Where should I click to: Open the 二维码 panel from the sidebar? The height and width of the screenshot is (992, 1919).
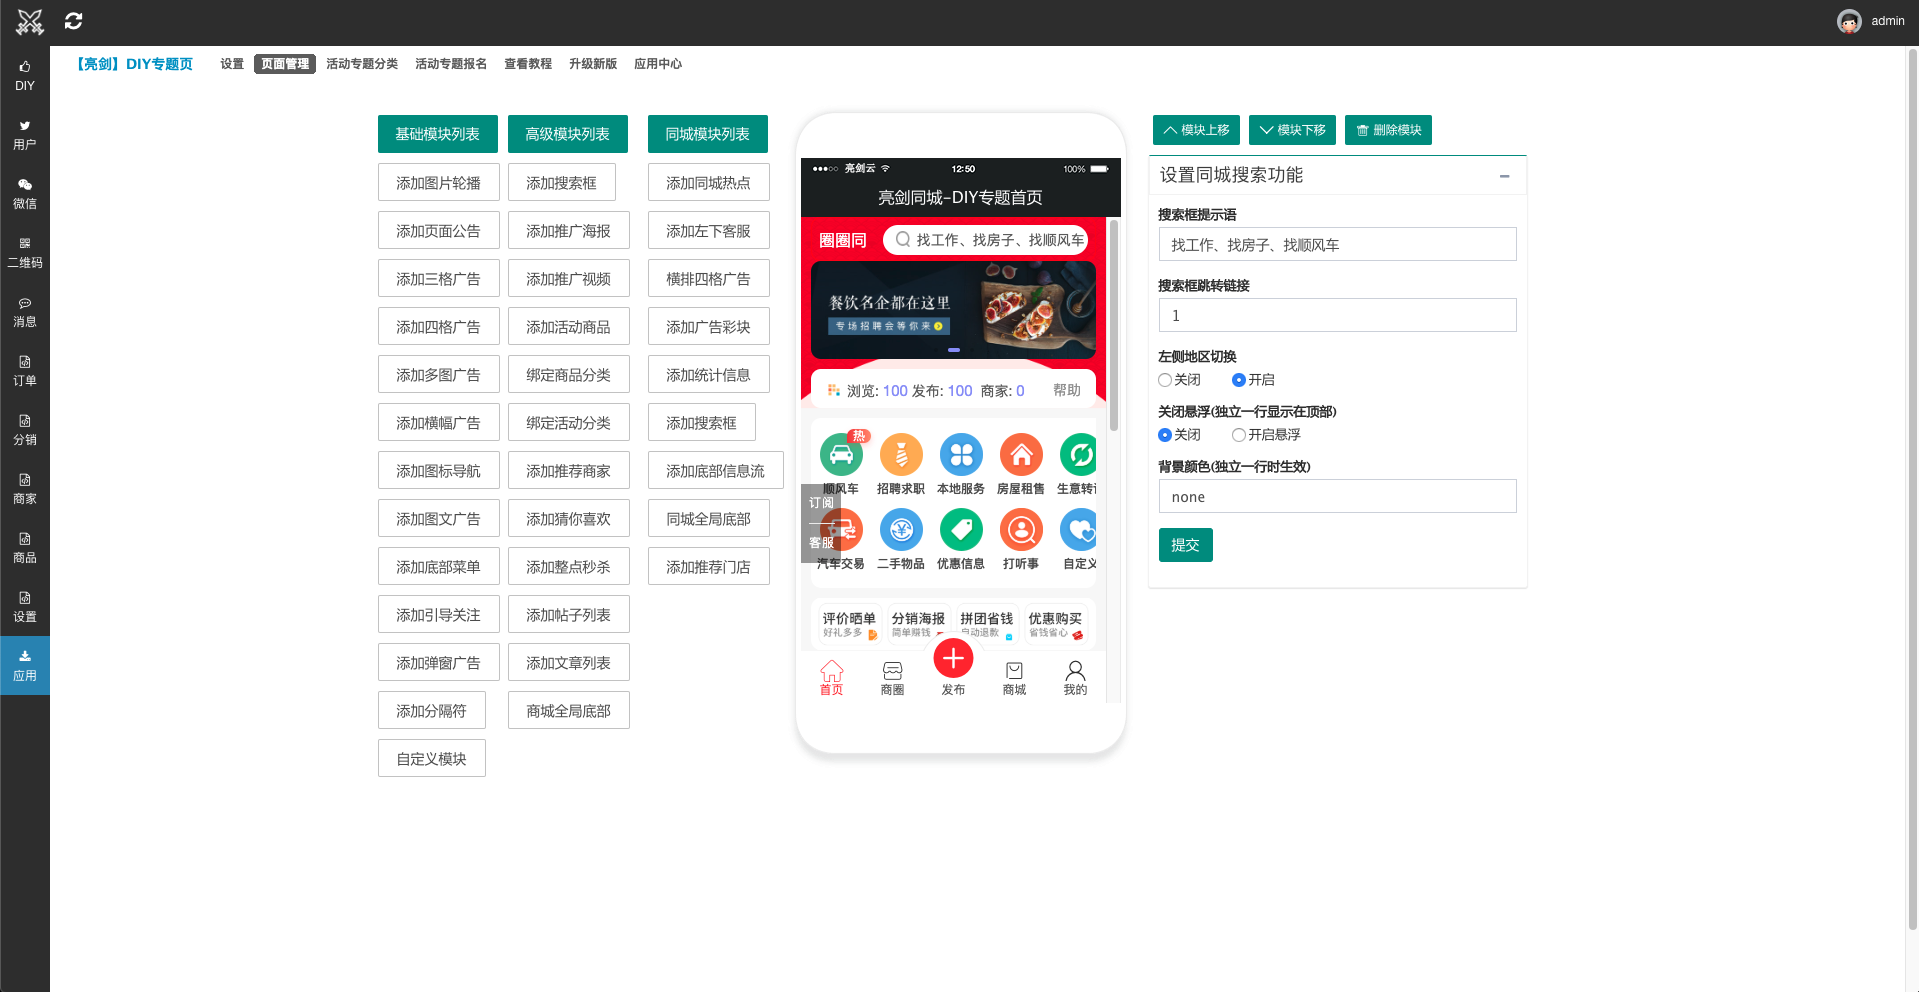[24, 252]
